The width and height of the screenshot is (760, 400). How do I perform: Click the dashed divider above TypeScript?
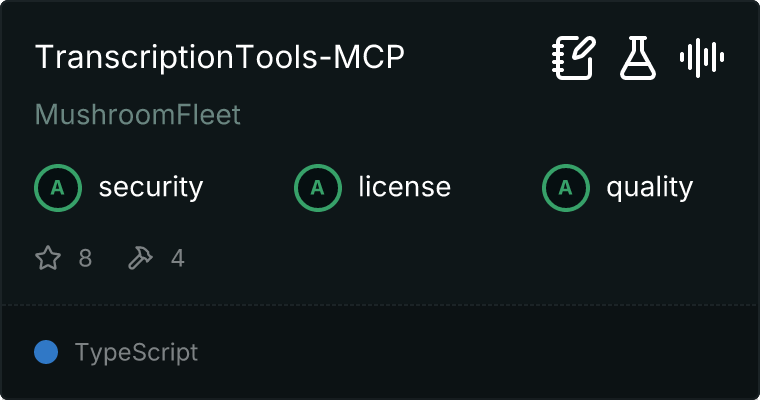coord(380,304)
